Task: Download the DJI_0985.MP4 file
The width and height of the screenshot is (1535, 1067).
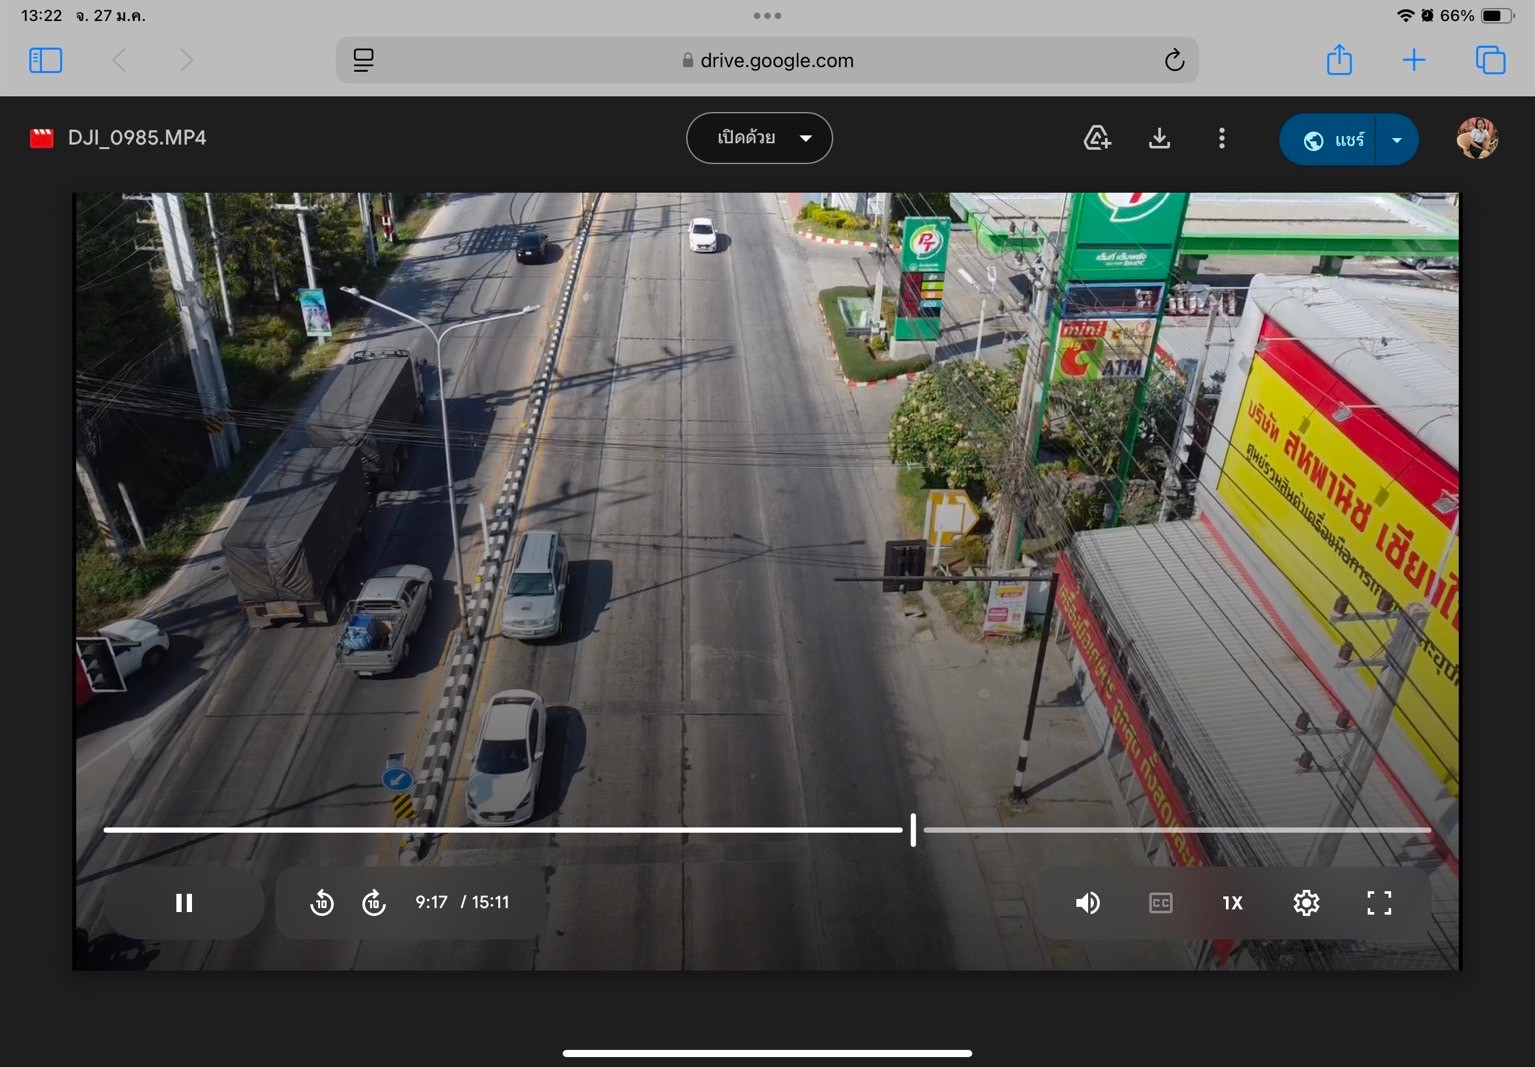Action: 1159,138
